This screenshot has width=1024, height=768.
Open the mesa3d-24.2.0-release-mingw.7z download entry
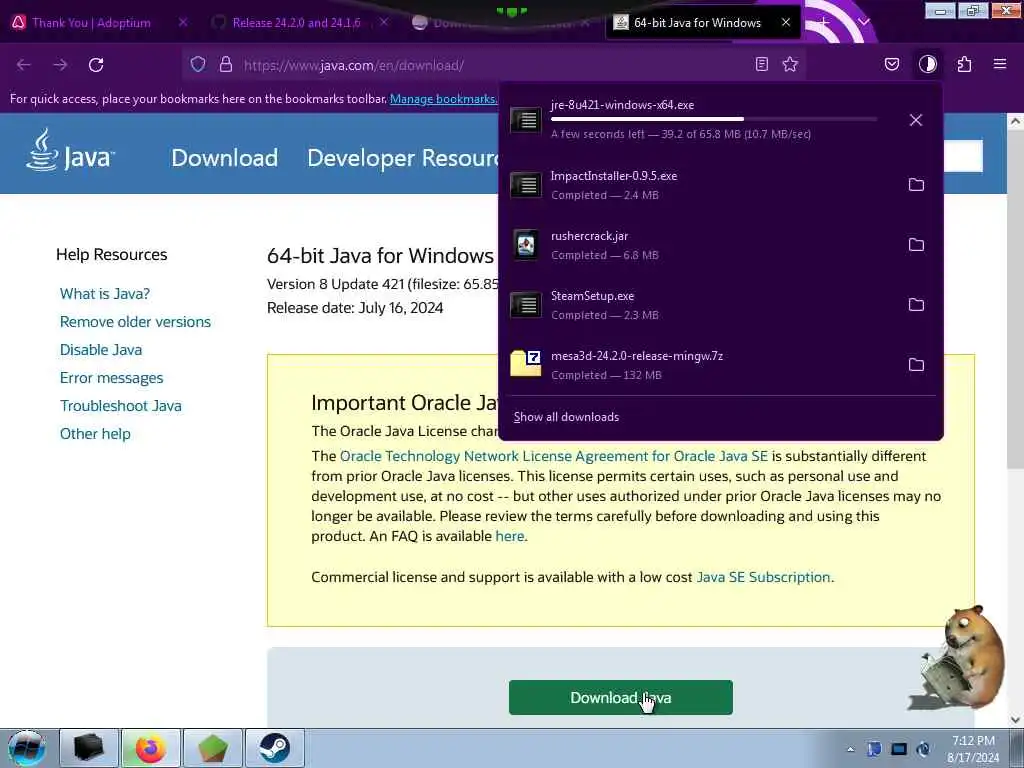(x=700, y=365)
